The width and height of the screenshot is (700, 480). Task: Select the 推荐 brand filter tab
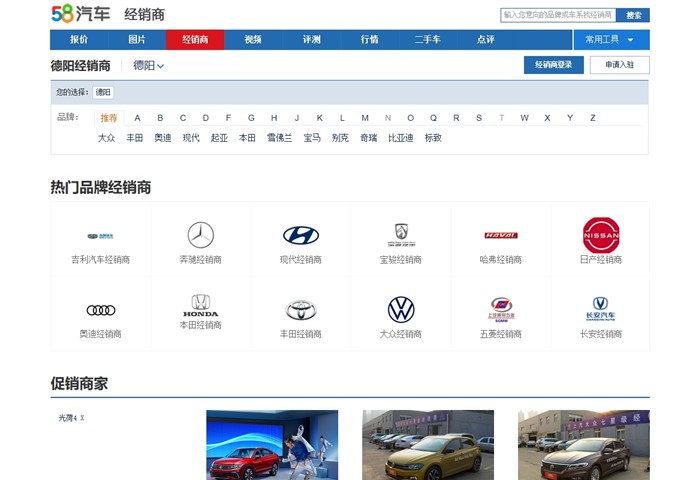click(109, 118)
